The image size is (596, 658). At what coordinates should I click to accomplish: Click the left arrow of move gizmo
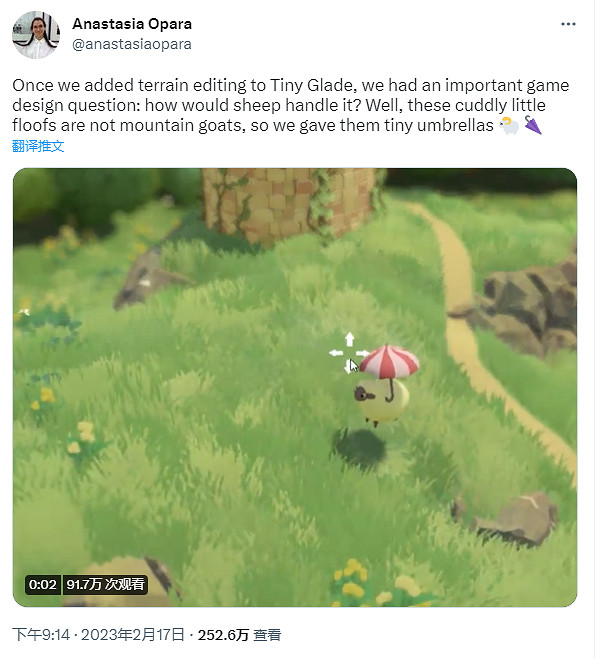point(336,353)
